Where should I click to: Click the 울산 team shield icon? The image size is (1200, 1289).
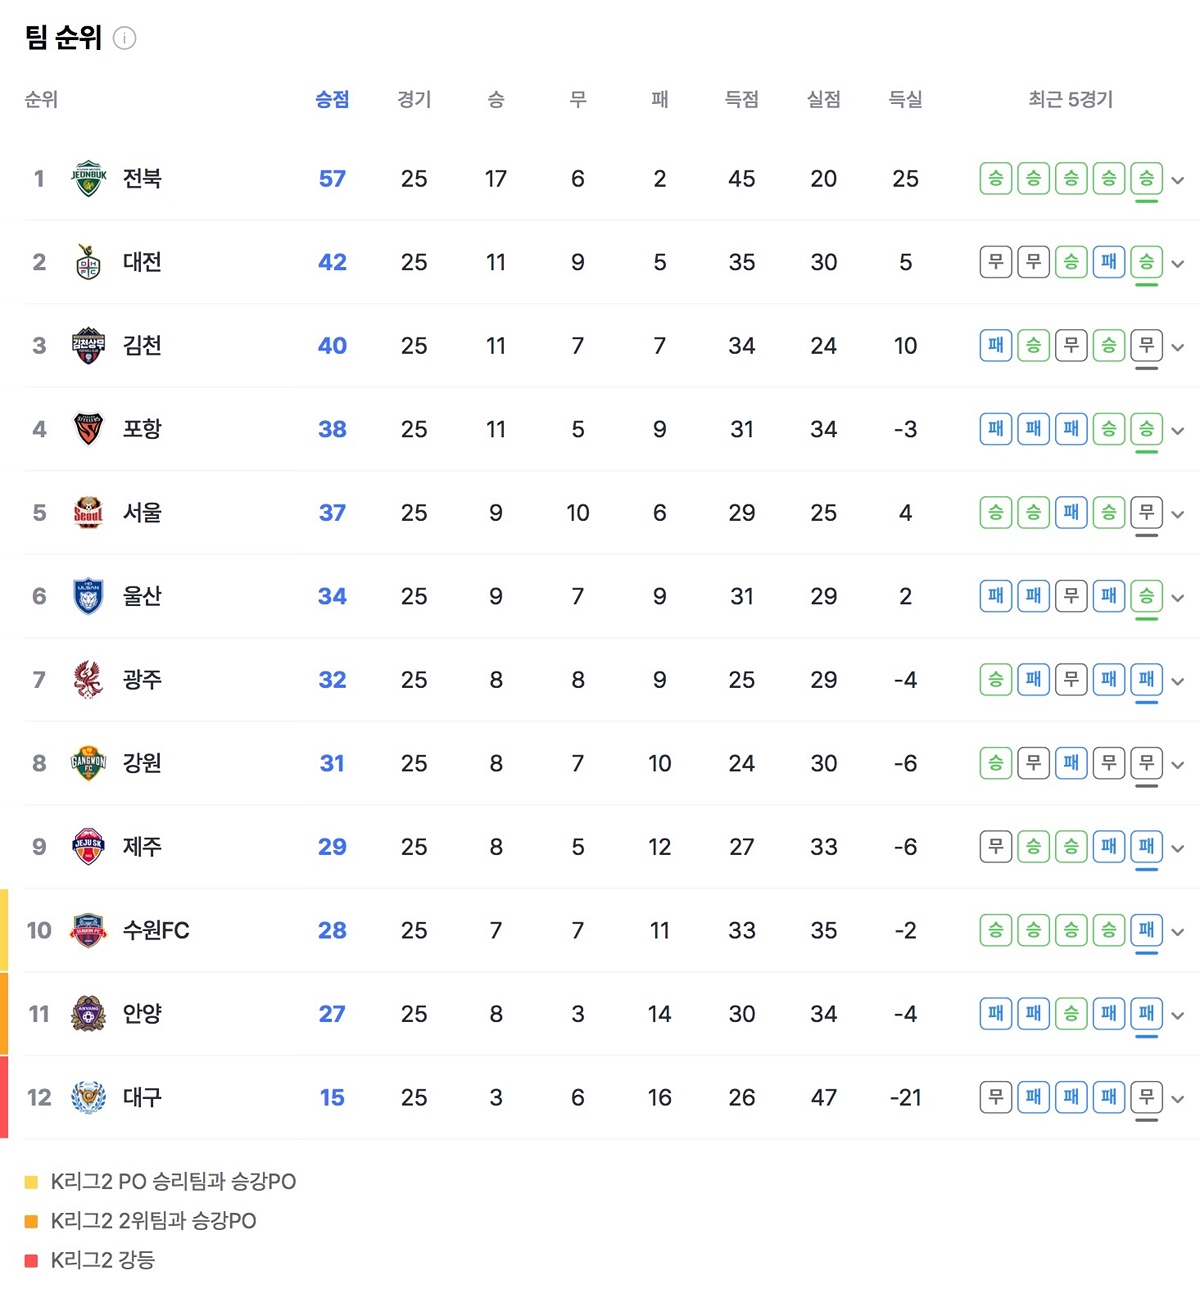[x=89, y=597]
